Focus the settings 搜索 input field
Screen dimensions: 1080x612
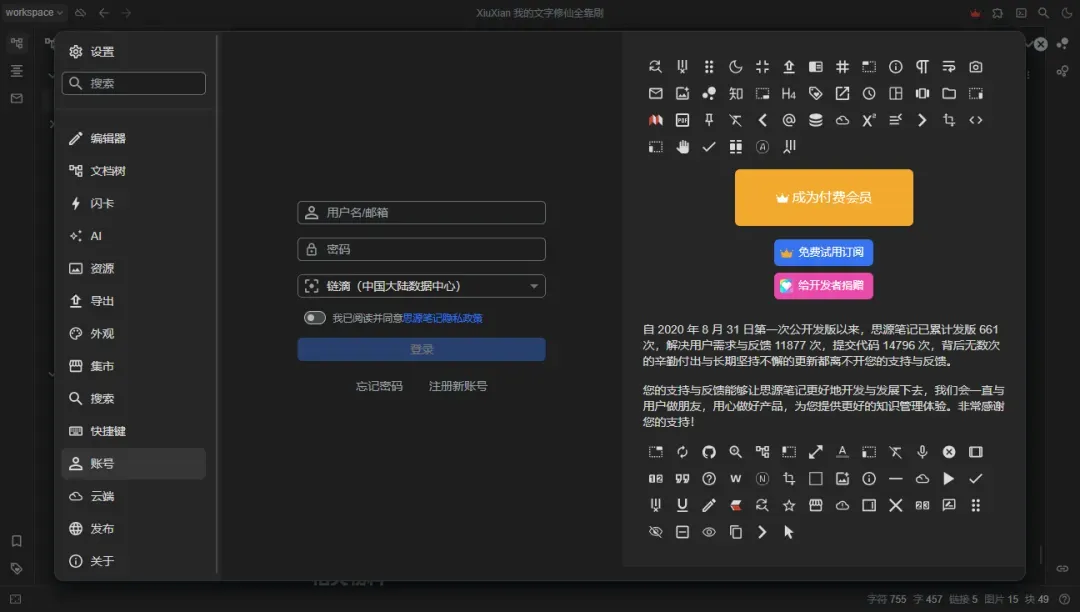click(x=134, y=83)
